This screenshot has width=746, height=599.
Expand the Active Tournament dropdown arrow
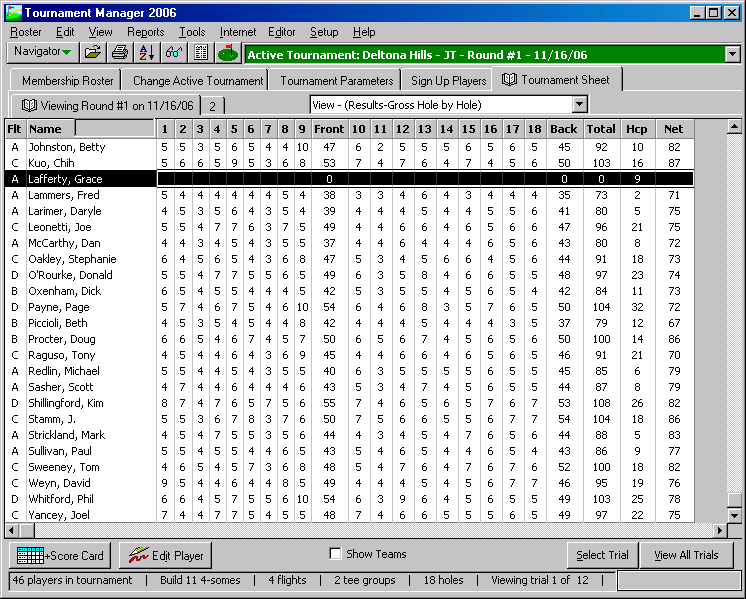[x=733, y=54]
